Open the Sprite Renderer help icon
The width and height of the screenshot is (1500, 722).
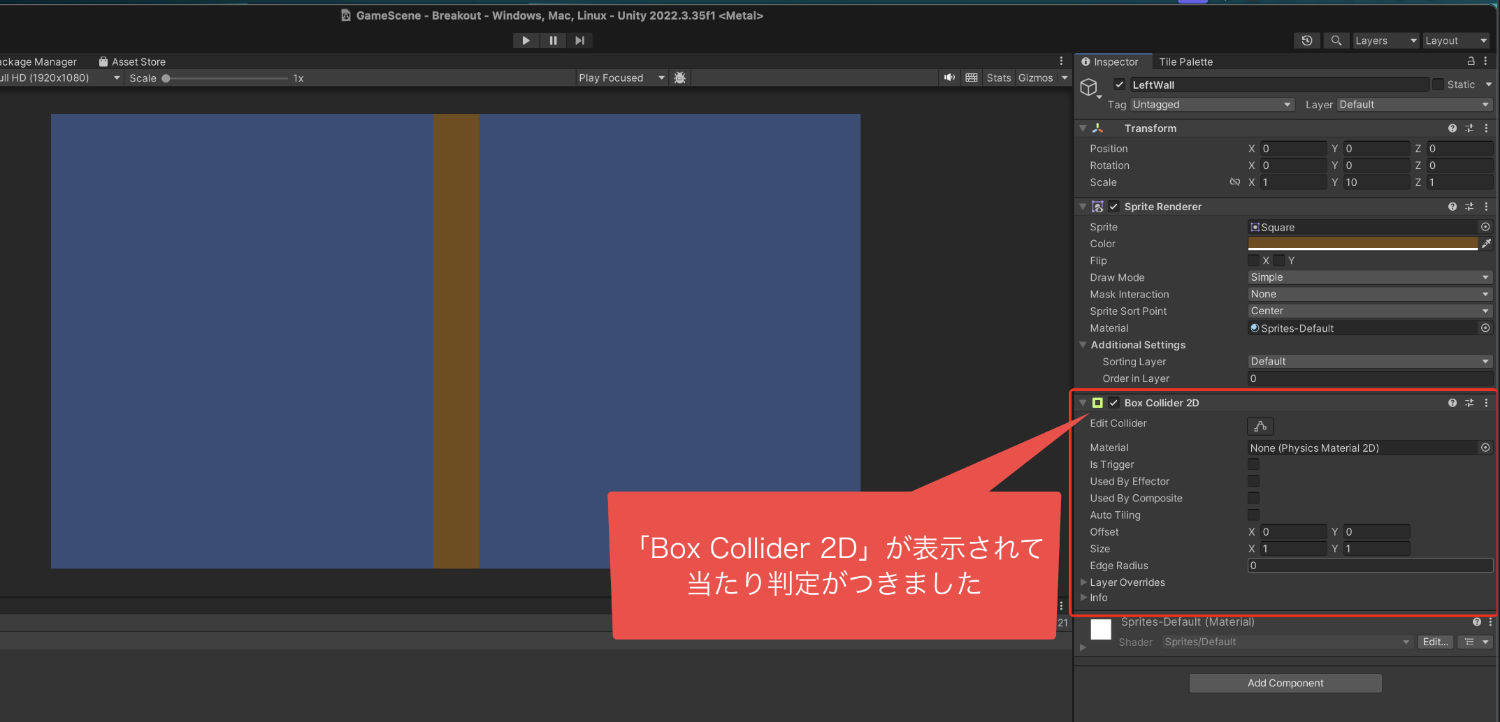coord(1453,206)
